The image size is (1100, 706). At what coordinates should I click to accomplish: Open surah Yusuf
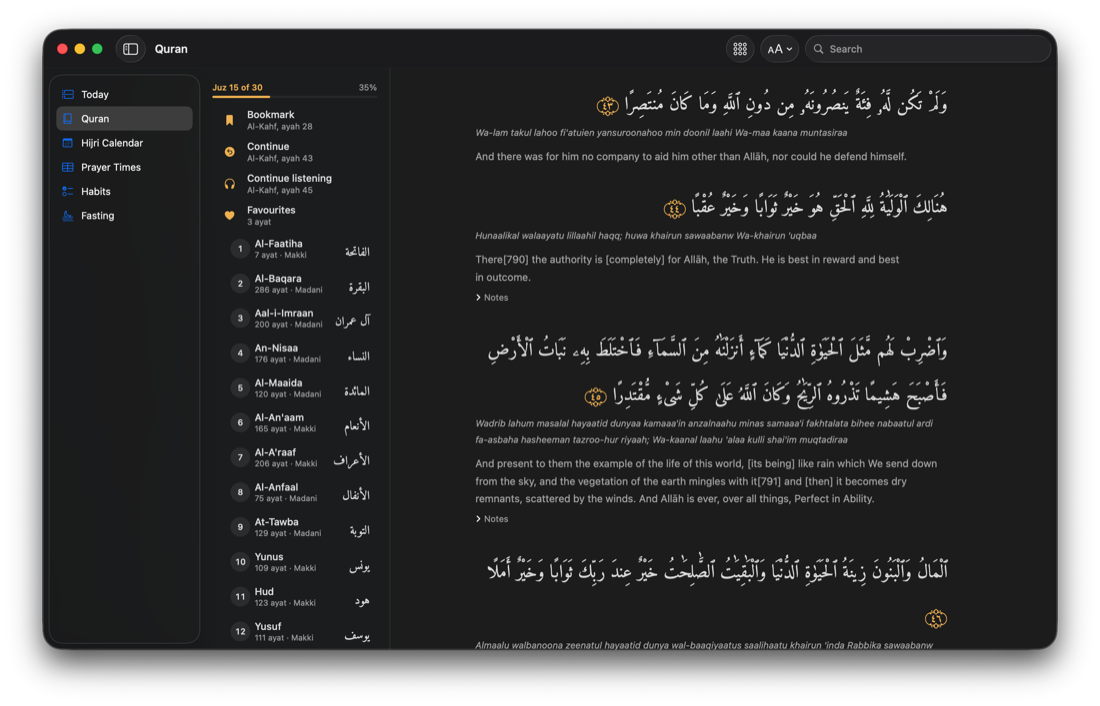(300, 631)
